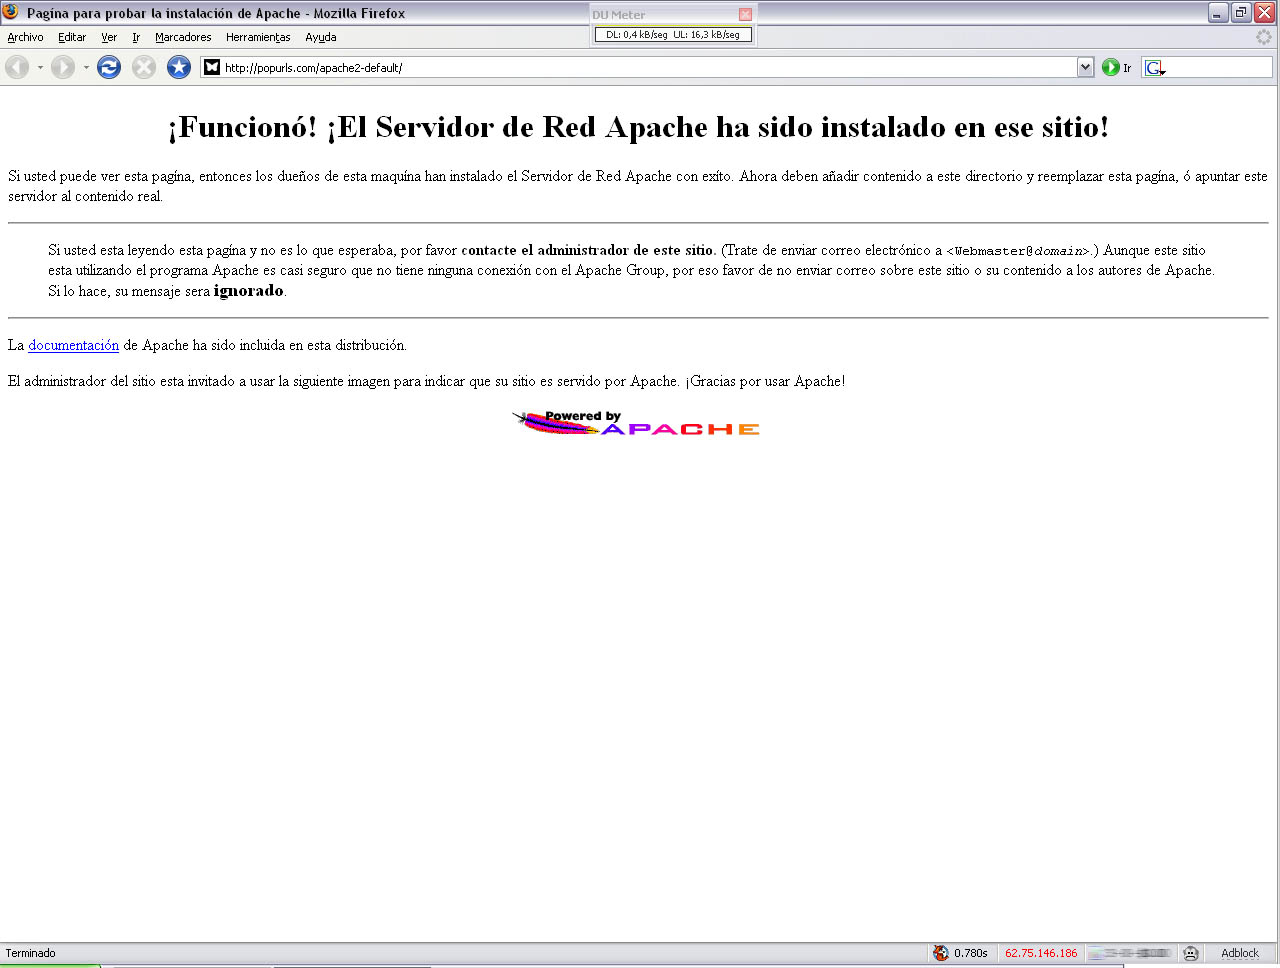
Task: Expand the address bar URL dropdown
Action: [x=1086, y=67]
